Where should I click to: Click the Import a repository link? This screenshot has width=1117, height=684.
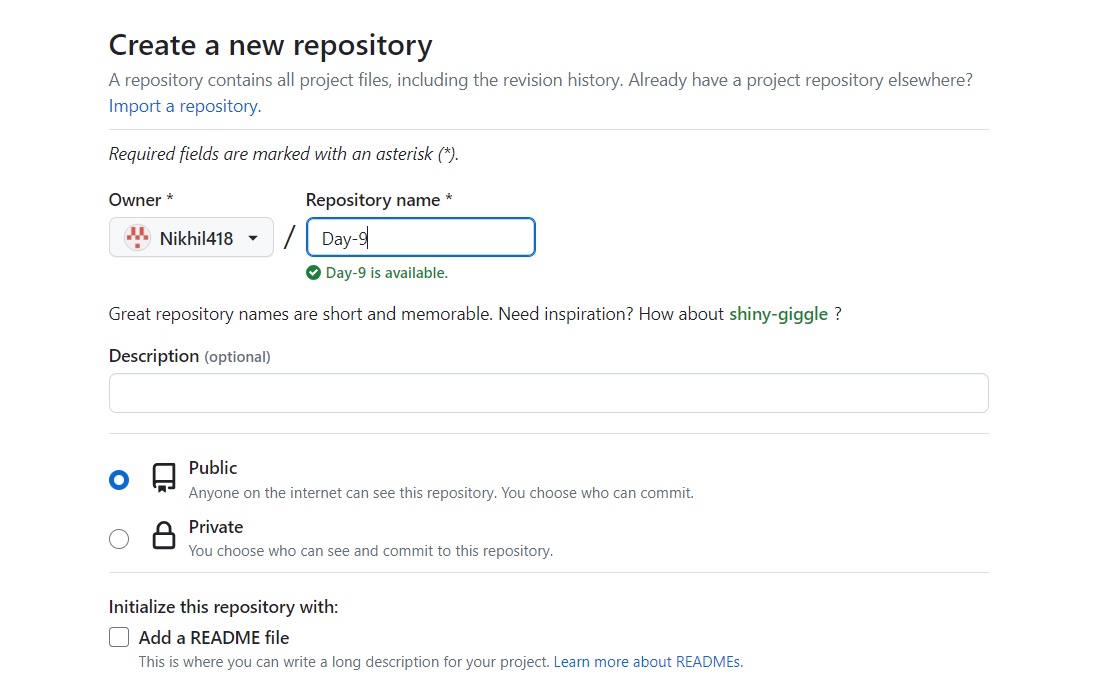coord(185,106)
